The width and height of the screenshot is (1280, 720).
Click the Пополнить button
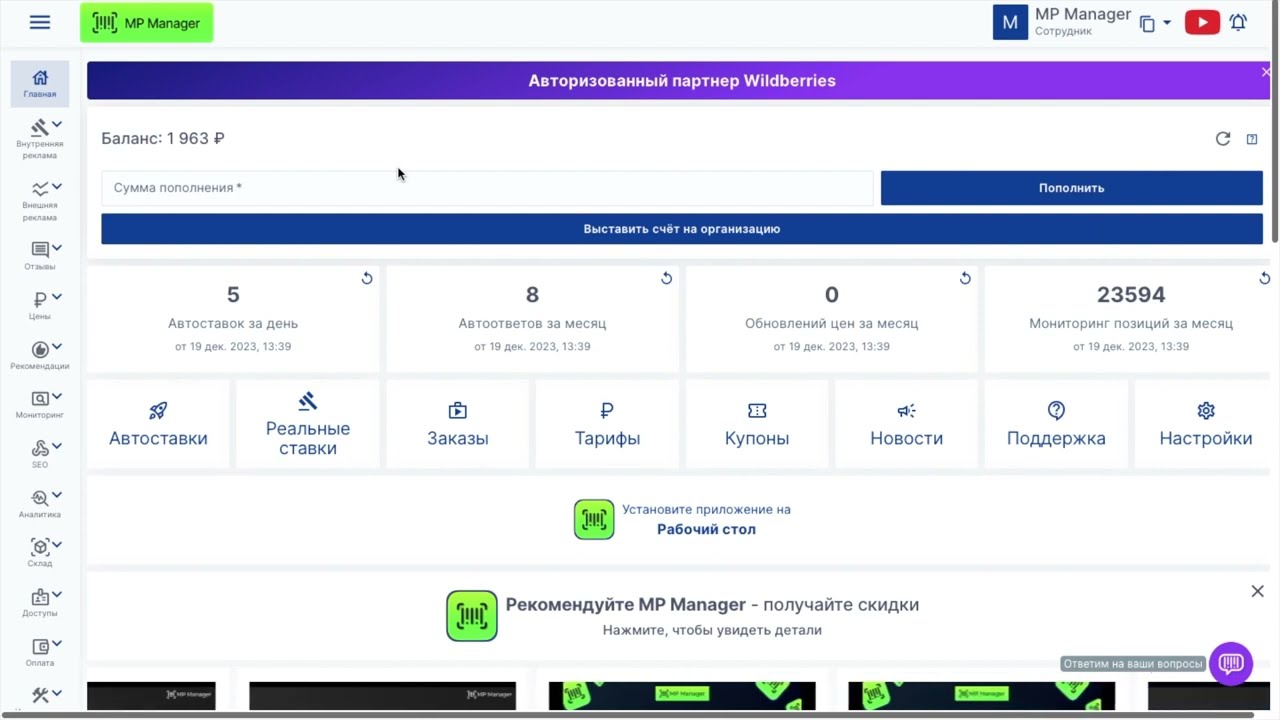[1071, 188]
